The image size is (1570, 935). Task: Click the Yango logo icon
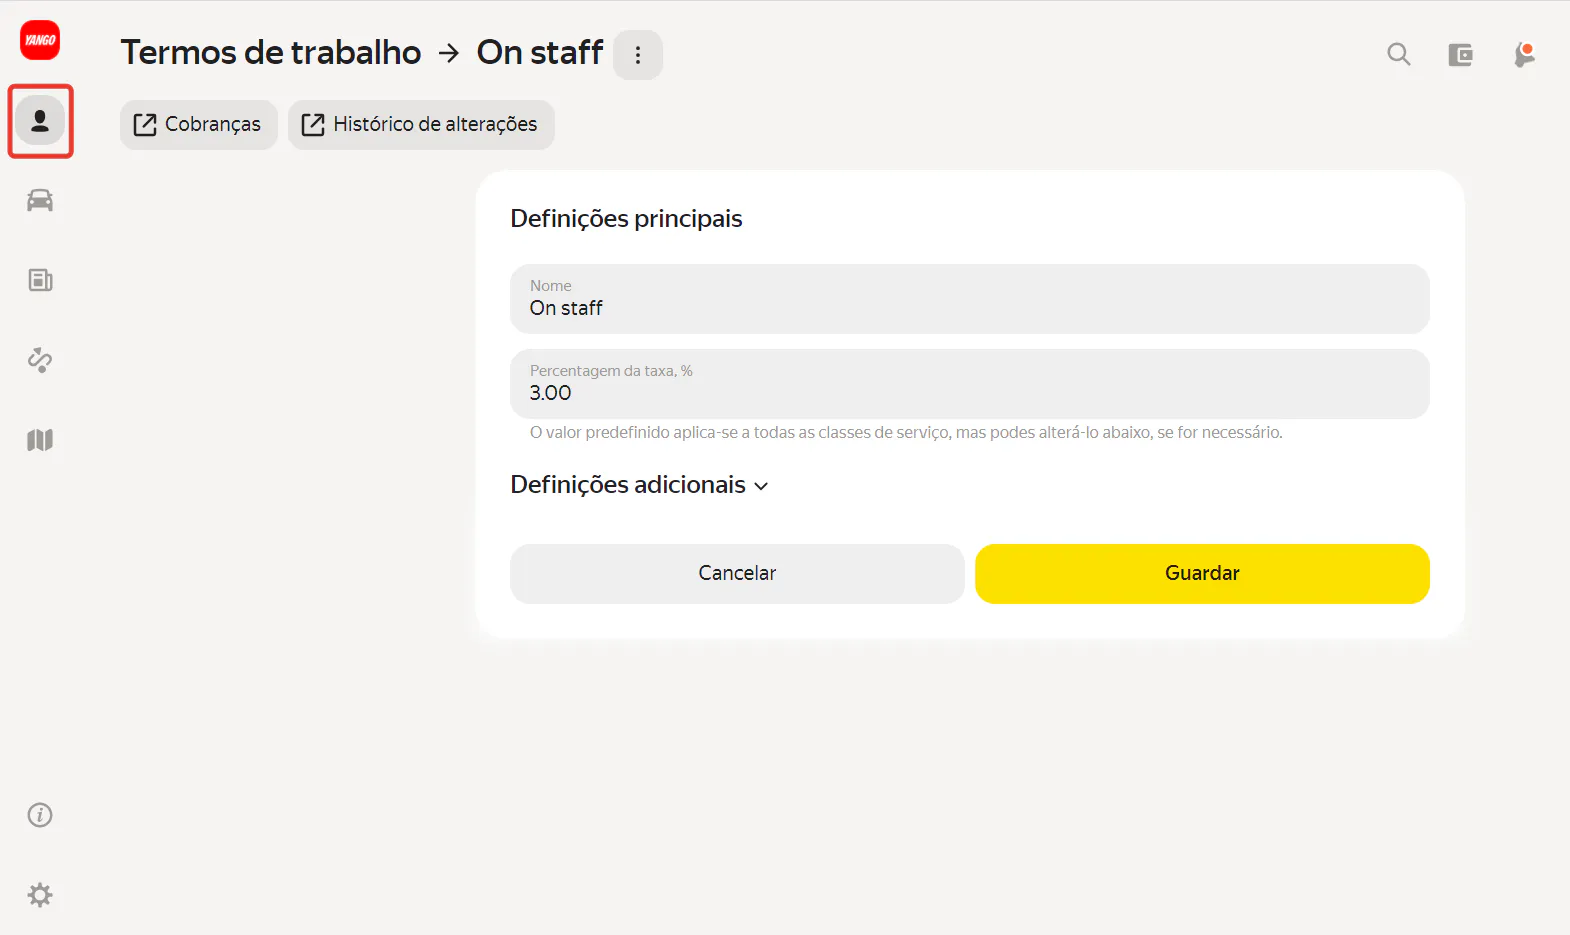click(x=40, y=40)
